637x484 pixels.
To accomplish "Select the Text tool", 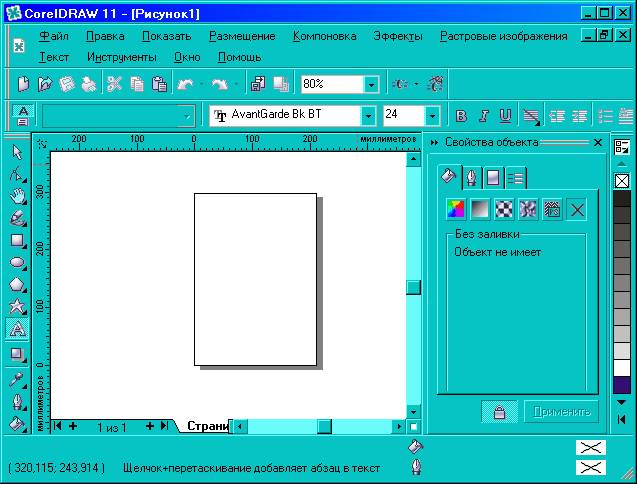I will [17, 328].
